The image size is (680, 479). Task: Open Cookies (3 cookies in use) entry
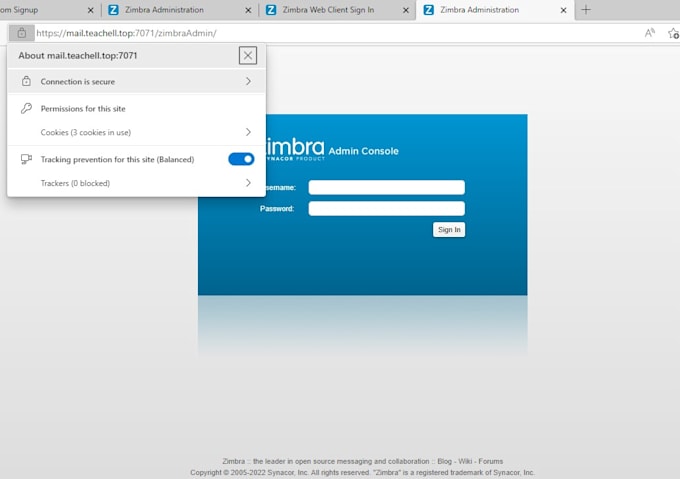136,132
